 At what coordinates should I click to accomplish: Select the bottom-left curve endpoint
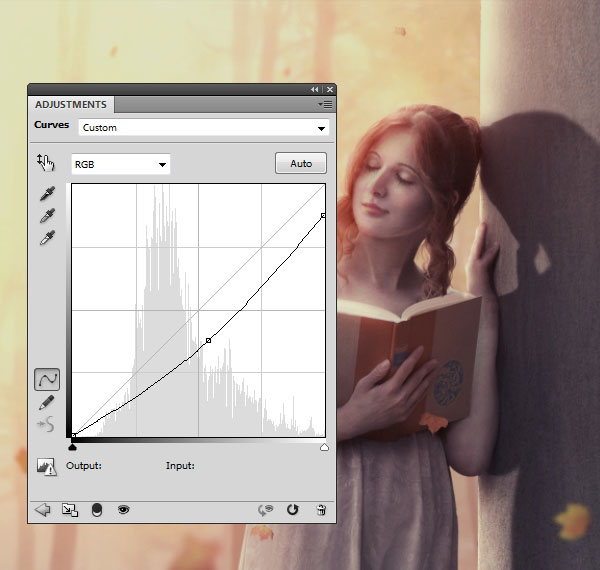pos(74,435)
